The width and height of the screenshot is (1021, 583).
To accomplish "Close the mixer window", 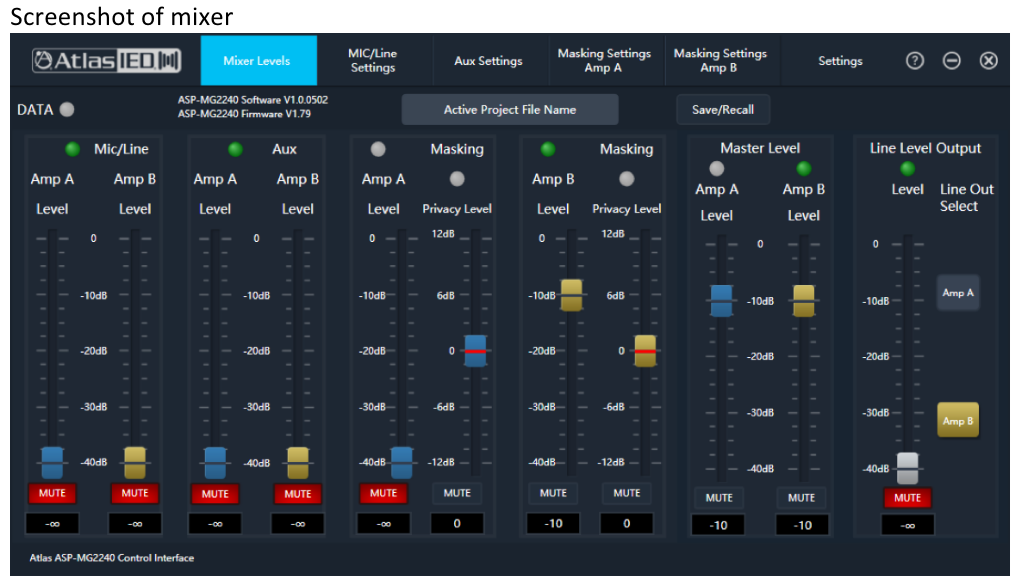I will pyautogui.click(x=988, y=61).
